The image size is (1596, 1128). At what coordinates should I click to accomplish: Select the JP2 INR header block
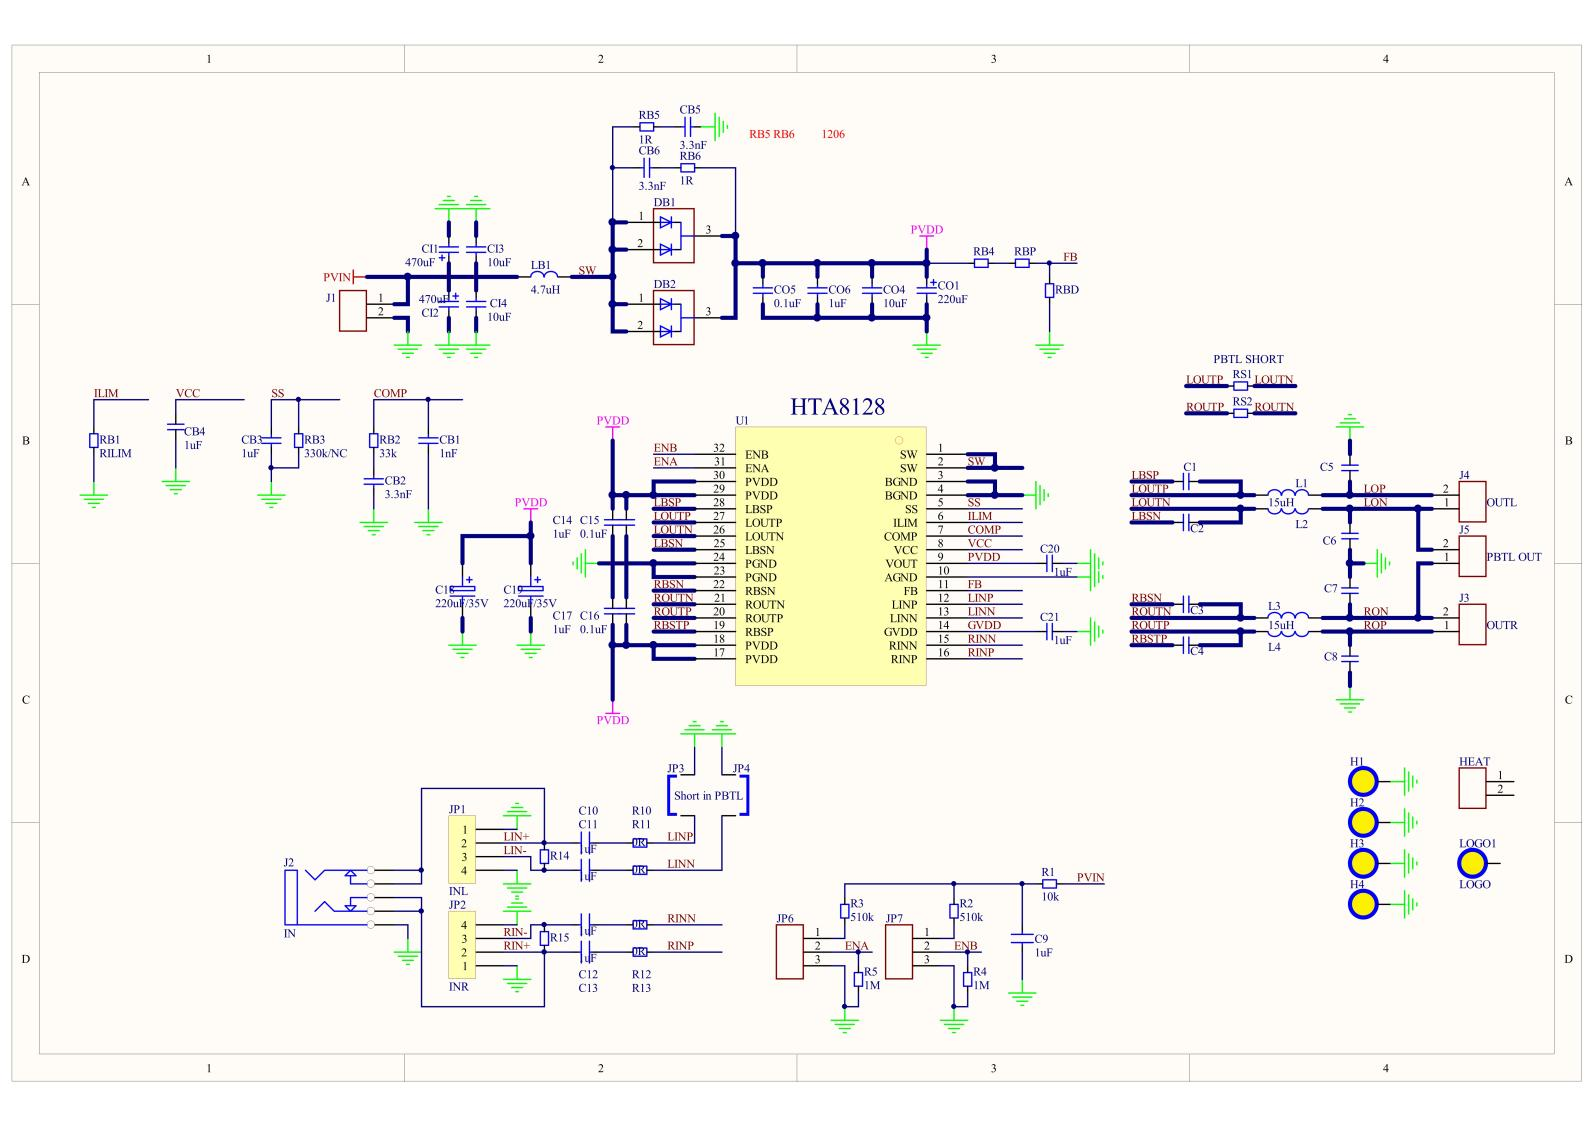coord(461,945)
